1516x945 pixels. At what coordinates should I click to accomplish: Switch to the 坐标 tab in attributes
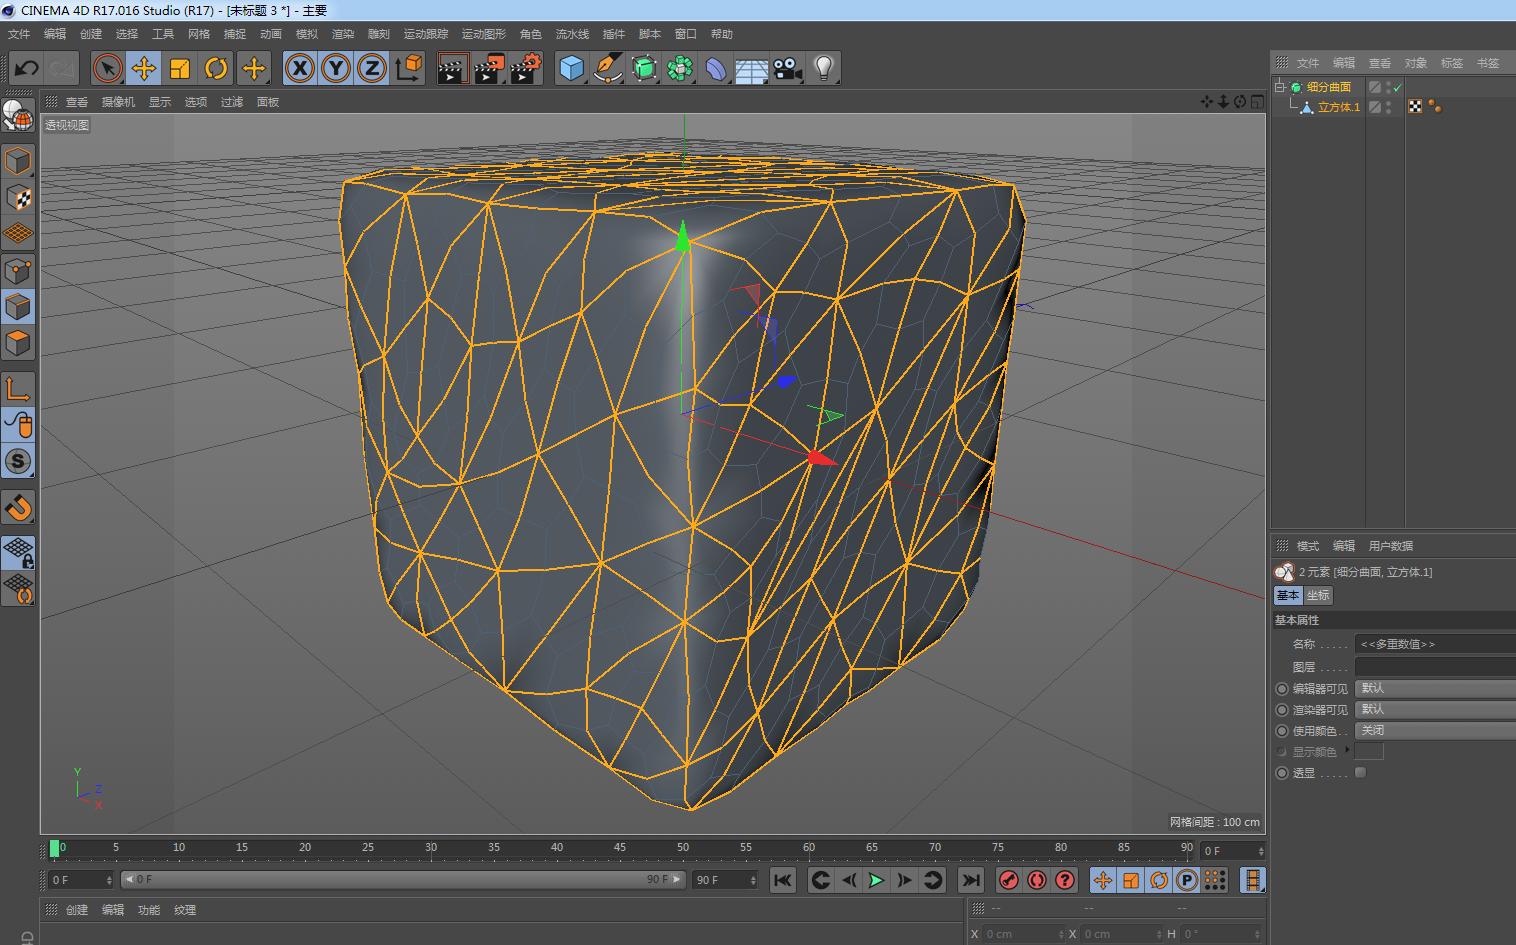coord(1317,595)
